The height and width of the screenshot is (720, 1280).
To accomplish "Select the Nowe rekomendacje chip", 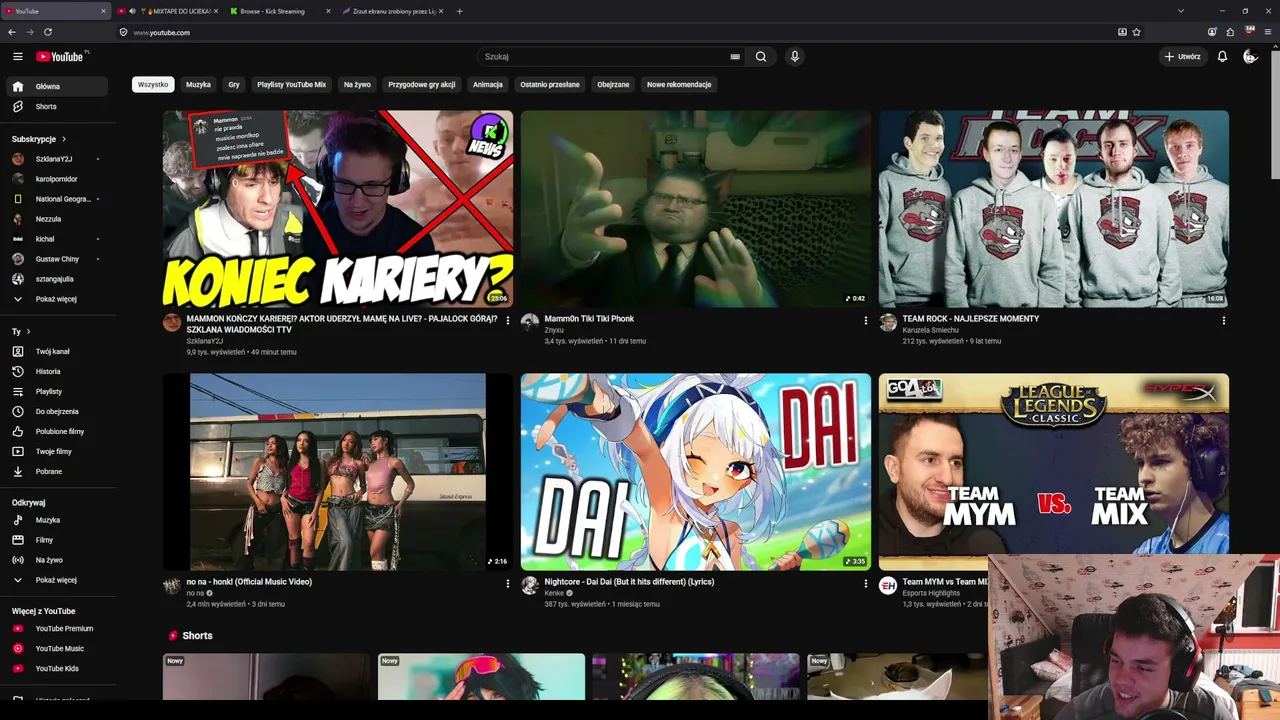I will pyautogui.click(x=679, y=85).
